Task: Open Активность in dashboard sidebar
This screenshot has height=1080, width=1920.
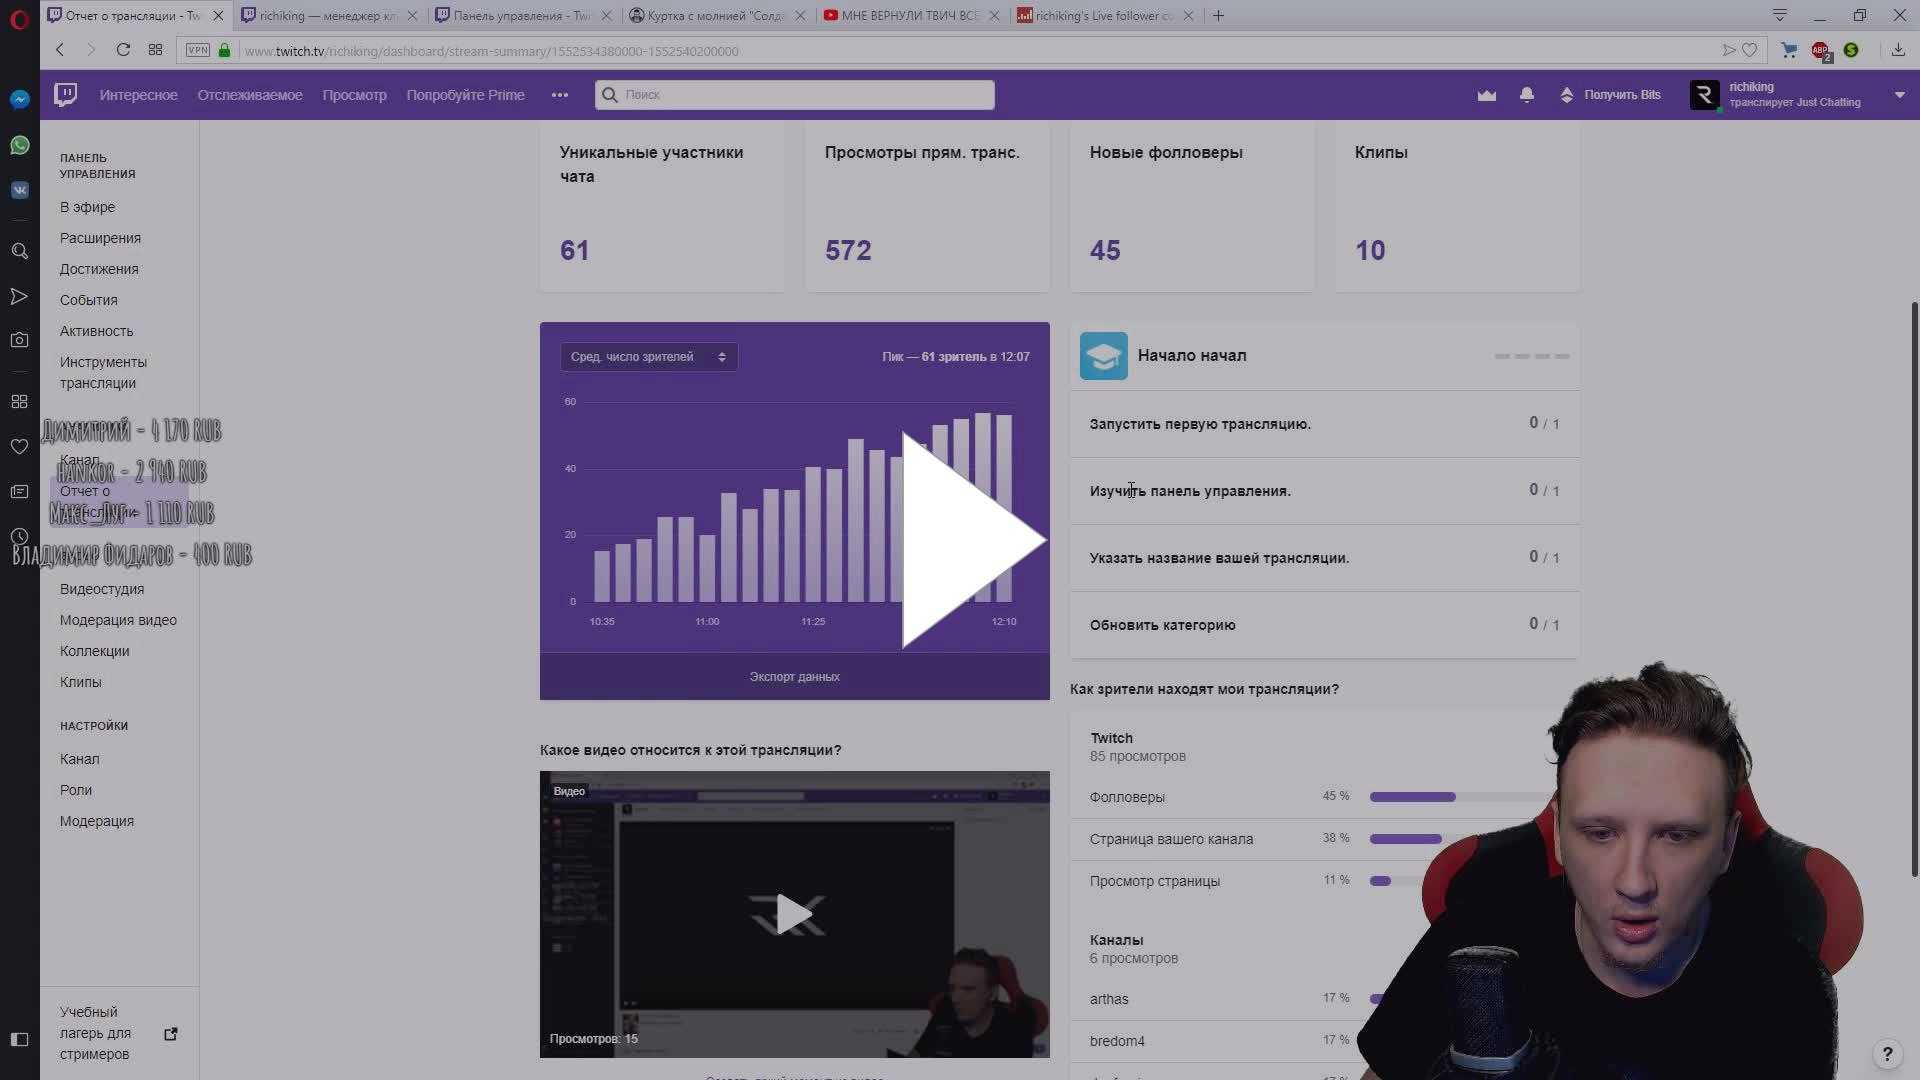Action: tap(96, 331)
